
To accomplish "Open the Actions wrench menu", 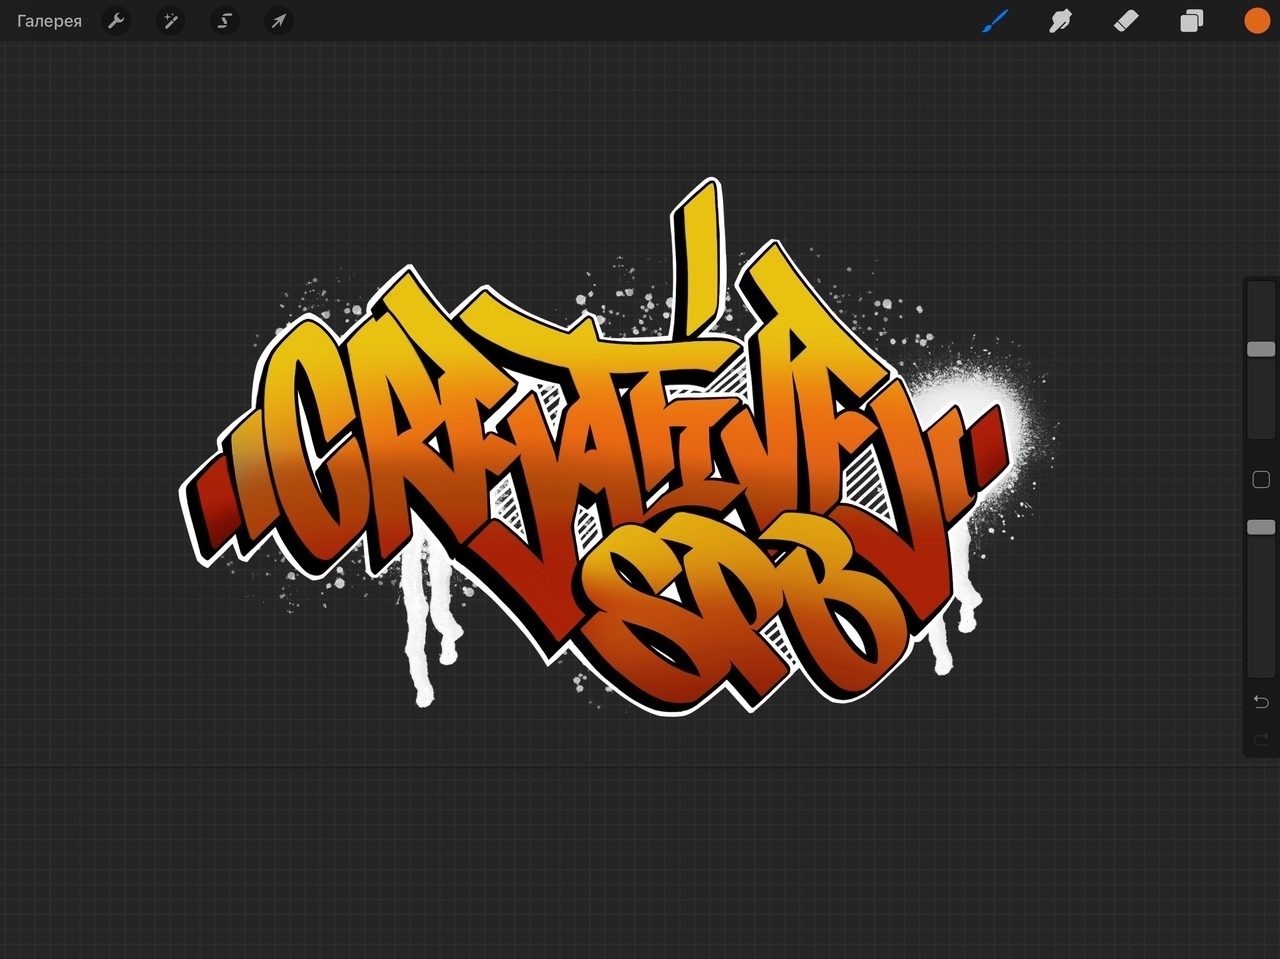I will coord(117,21).
